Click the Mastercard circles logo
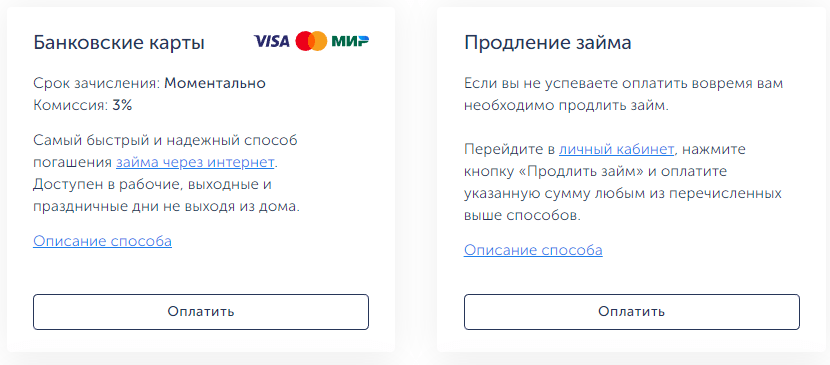Screen dimensions: 830x365 [311, 41]
